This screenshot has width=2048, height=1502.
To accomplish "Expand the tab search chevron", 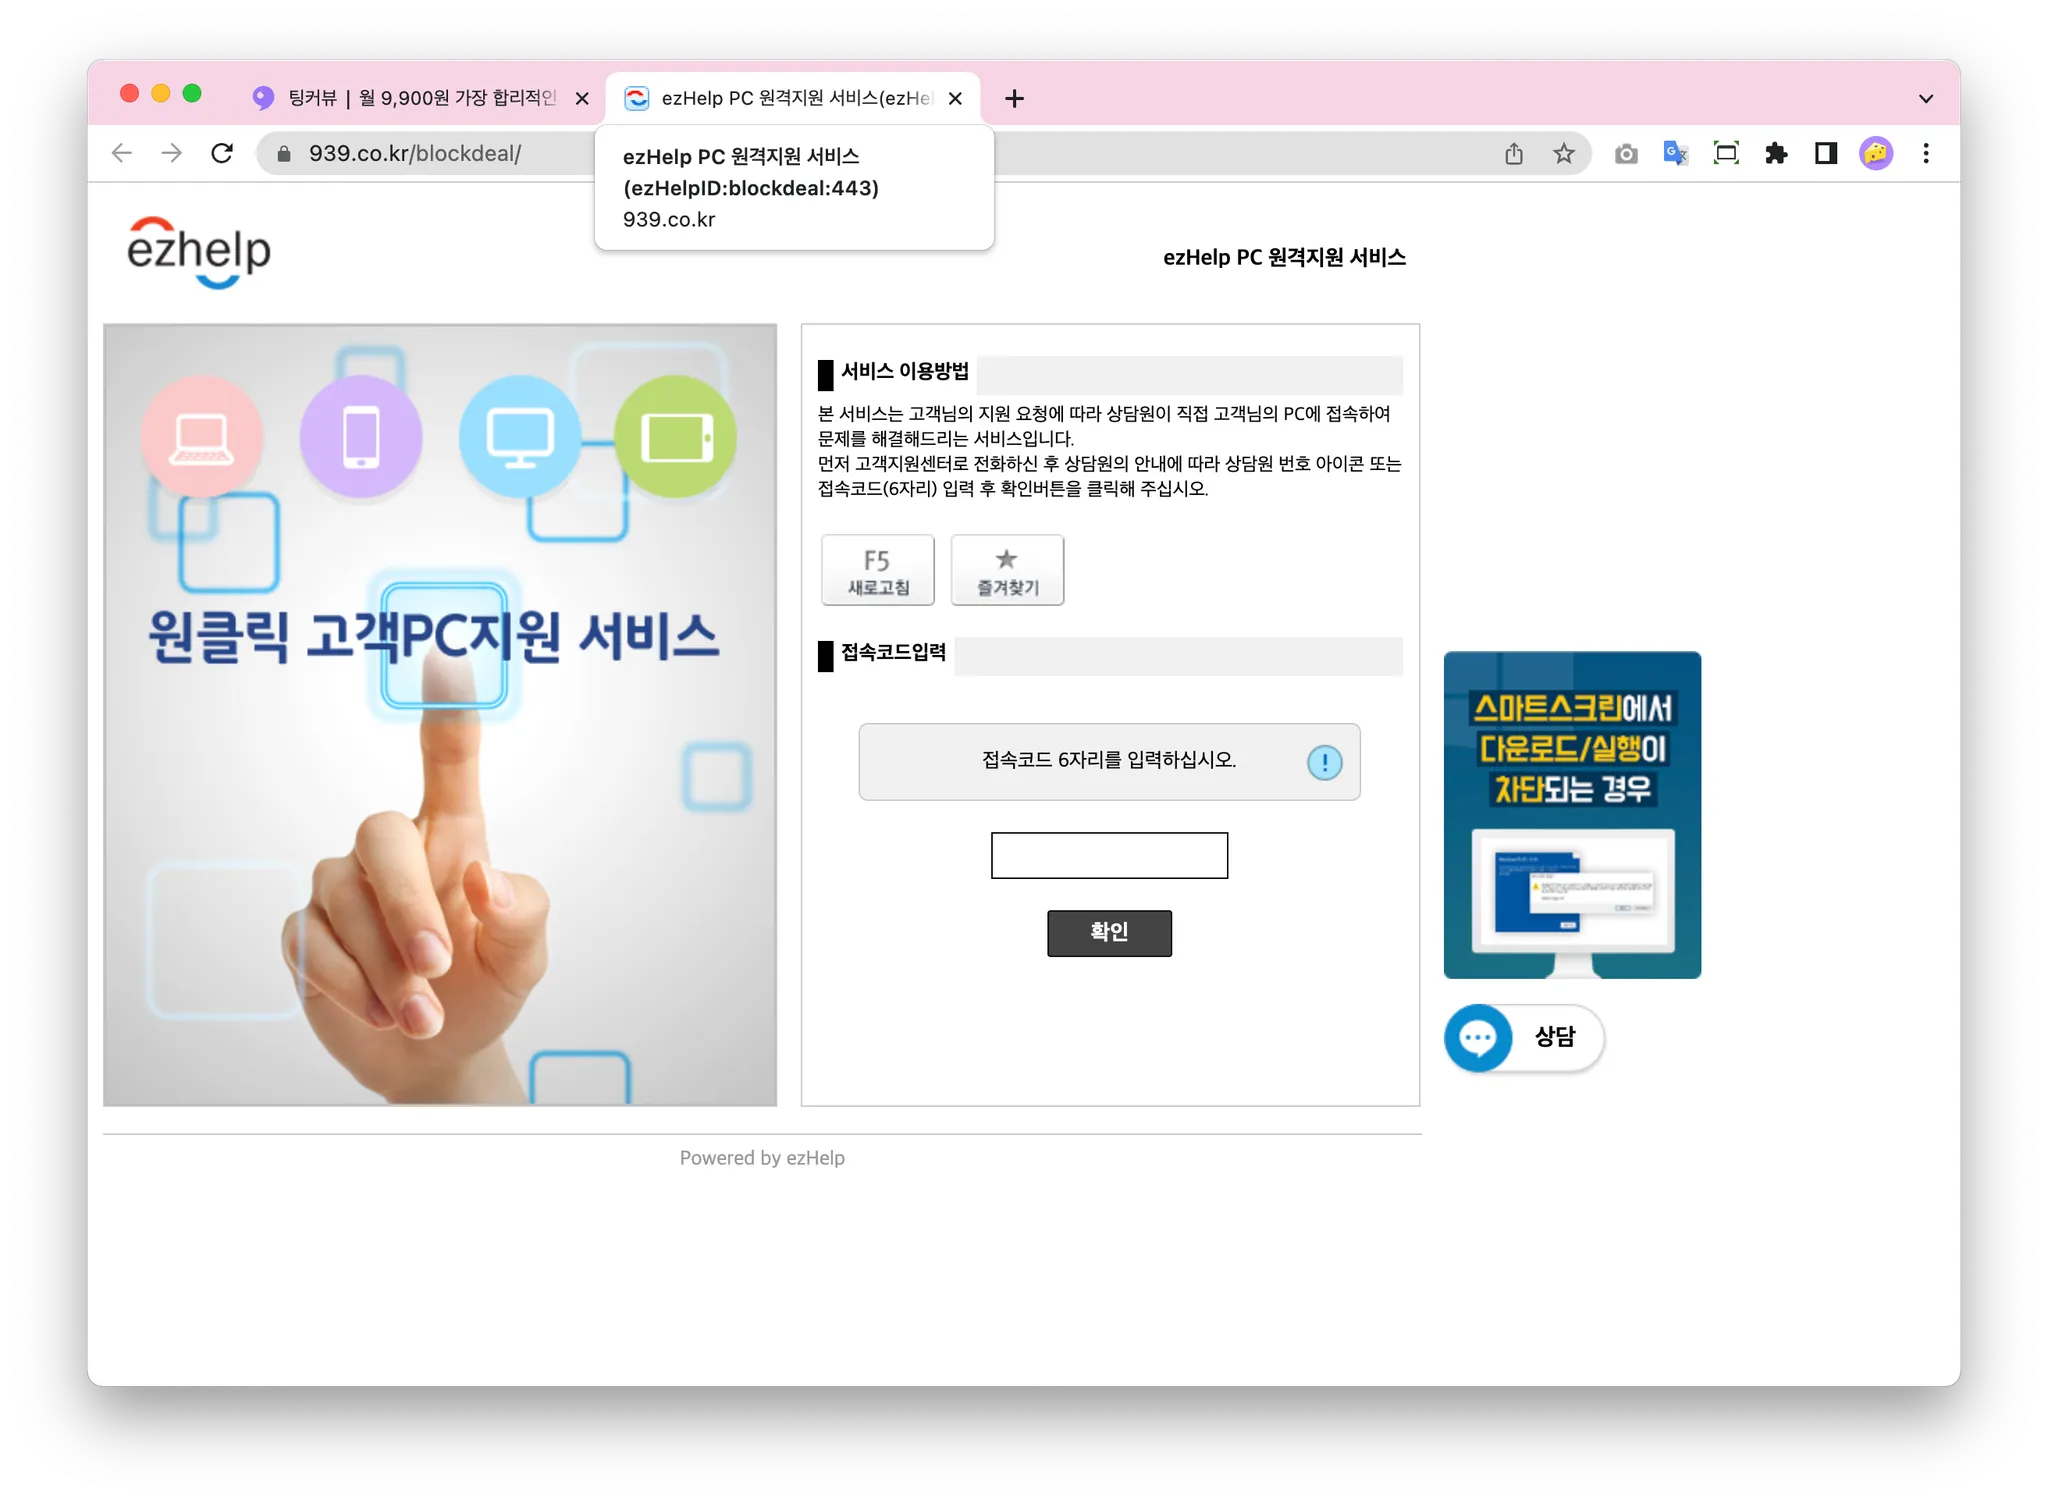I will pos(1926,98).
